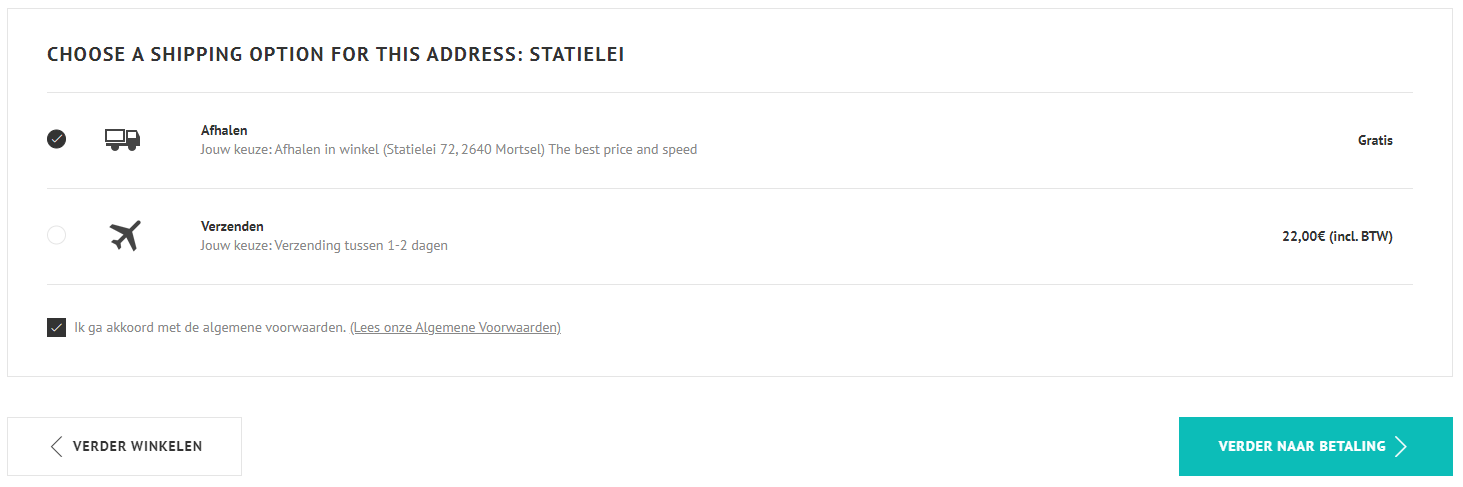Click the Gratis price label
The height and width of the screenshot is (487, 1463).
click(1375, 140)
